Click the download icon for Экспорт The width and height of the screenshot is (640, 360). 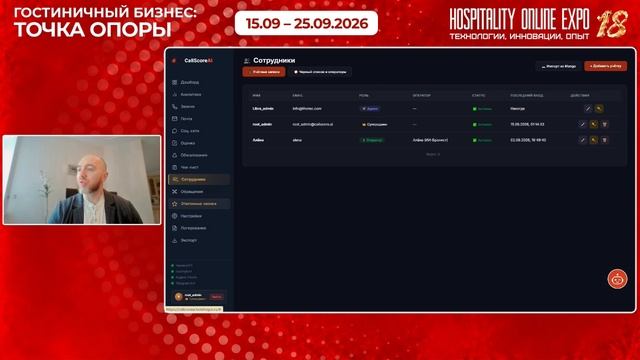175,240
